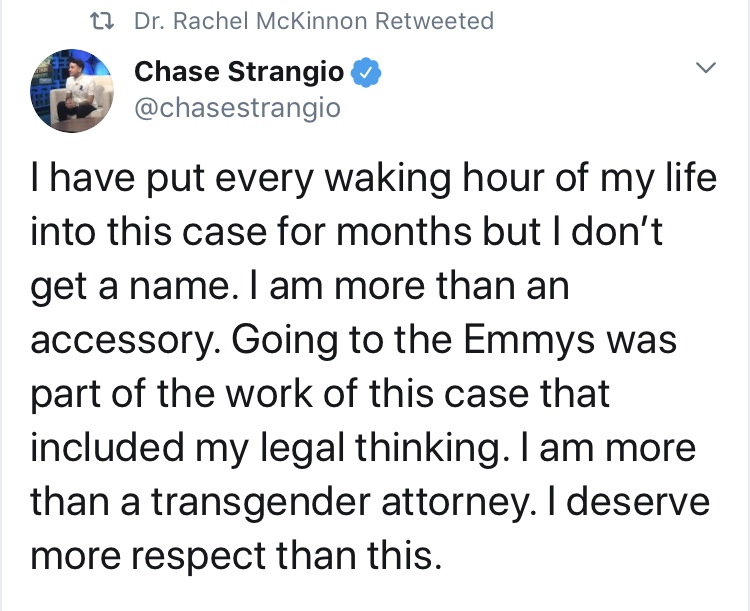This screenshot has height=611, width=750.
Task: Click the blue verified badge
Action: point(366,72)
